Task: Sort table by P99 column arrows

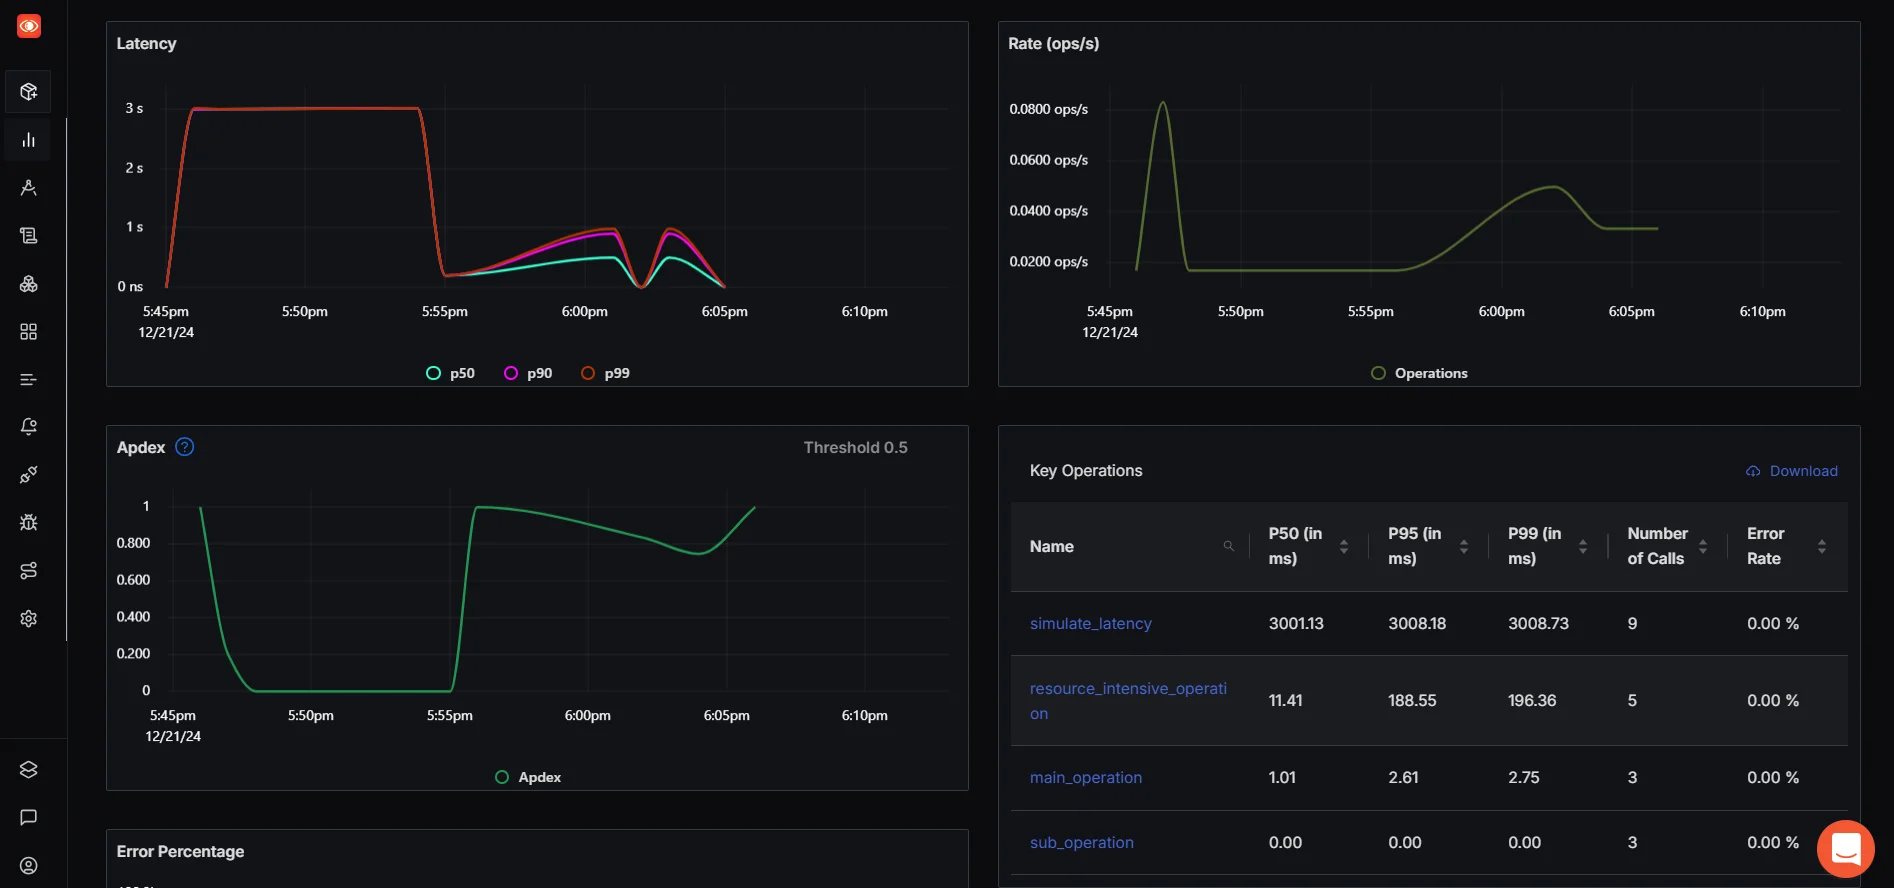Action: click(x=1583, y=546)
